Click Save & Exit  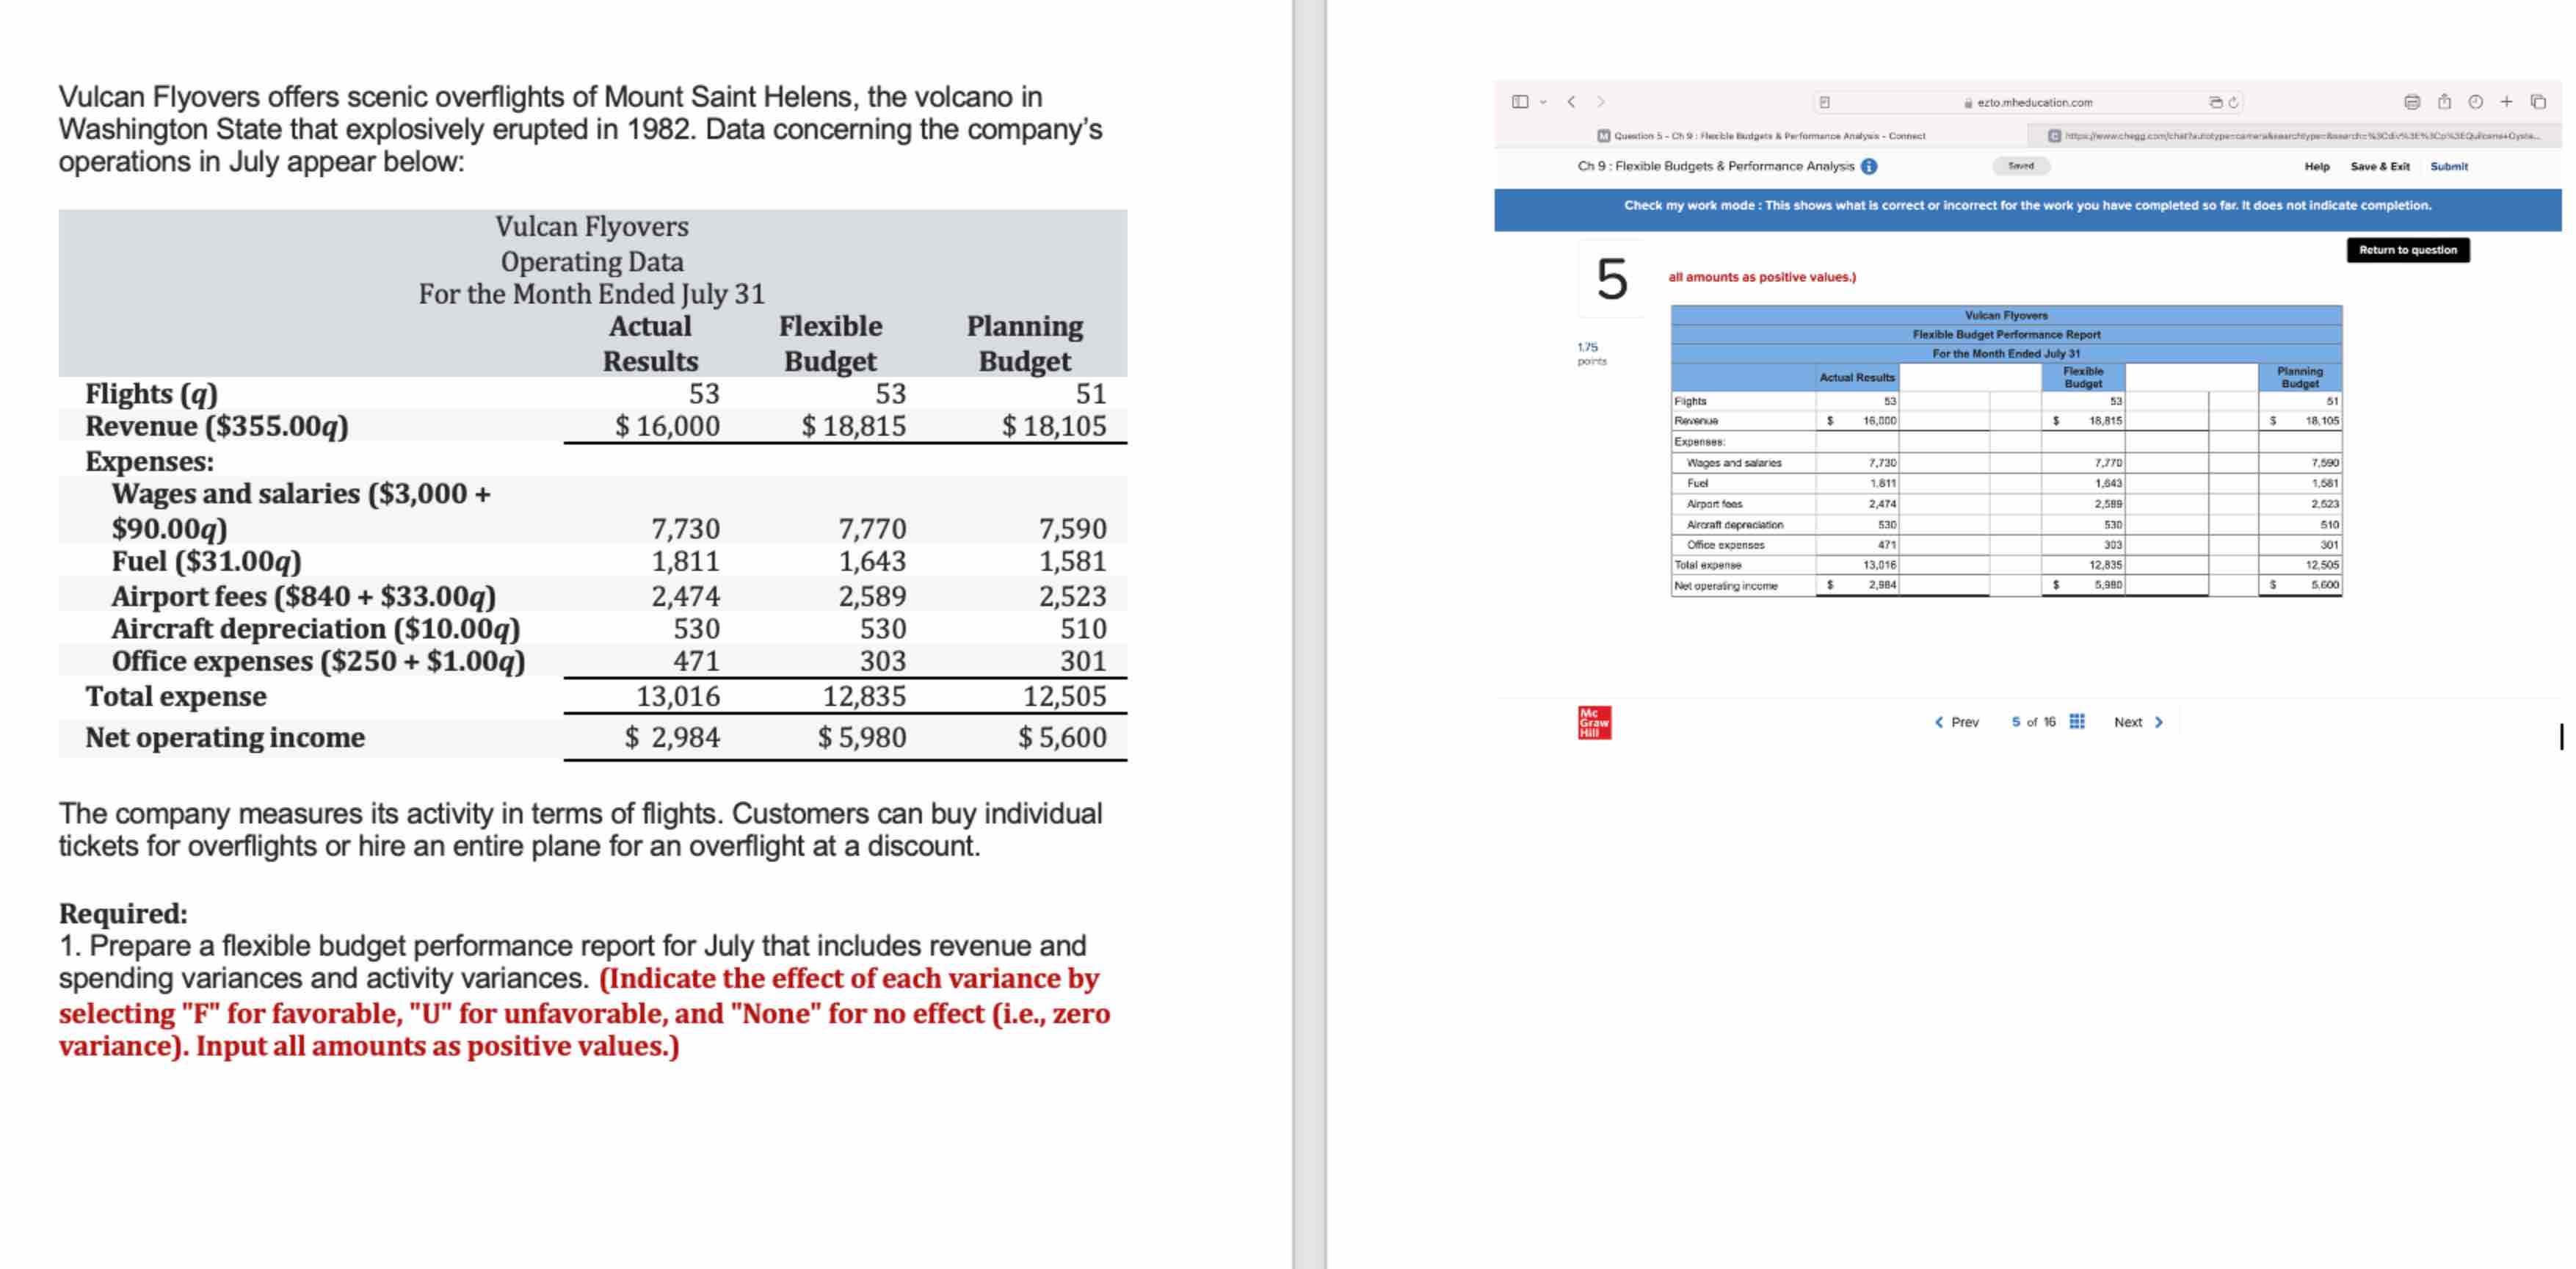coord(2379,166)
